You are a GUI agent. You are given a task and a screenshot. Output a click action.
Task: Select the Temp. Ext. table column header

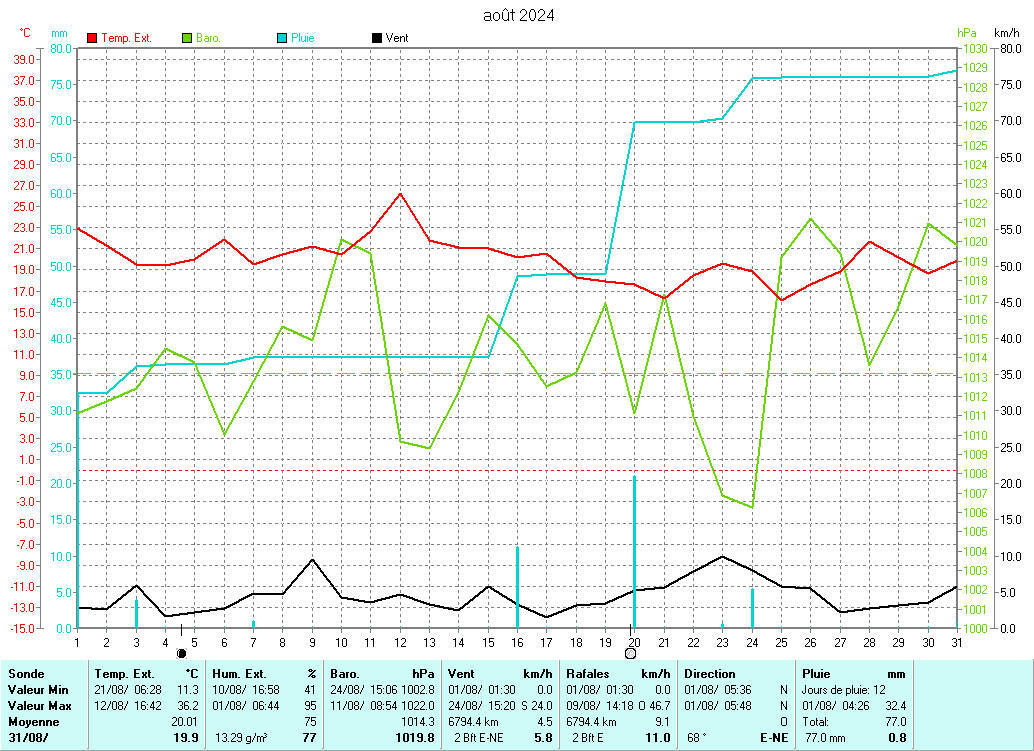[124, 674]
